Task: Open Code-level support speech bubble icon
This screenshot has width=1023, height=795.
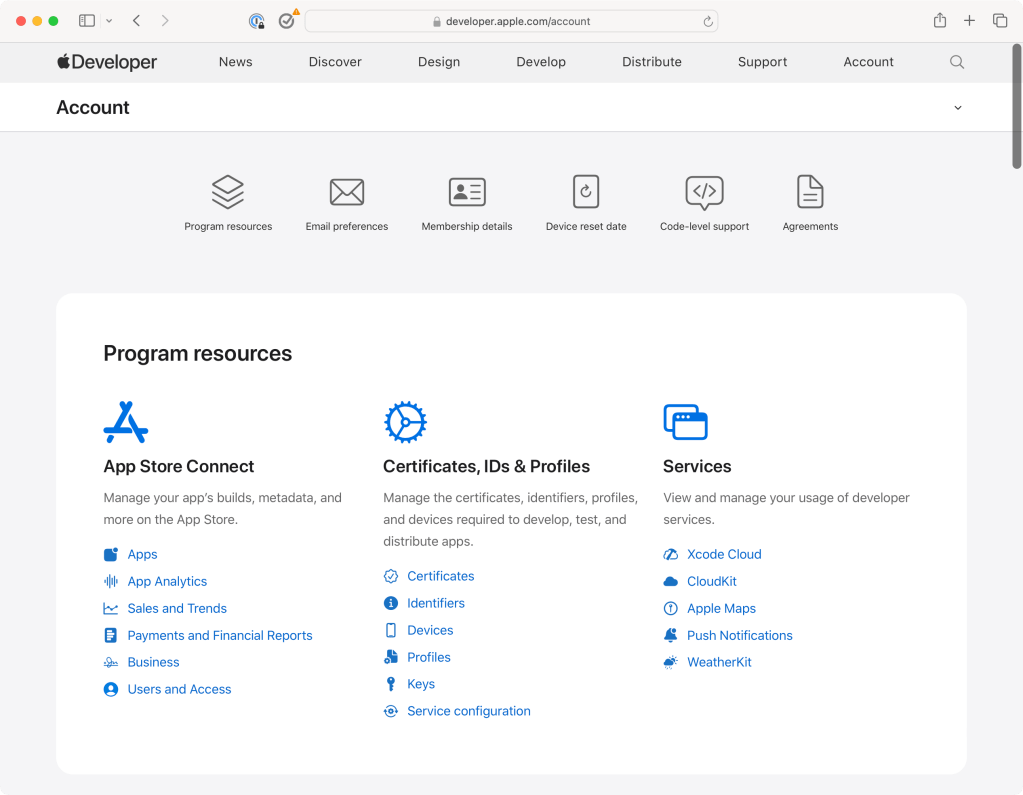Action: click(704, 191)
